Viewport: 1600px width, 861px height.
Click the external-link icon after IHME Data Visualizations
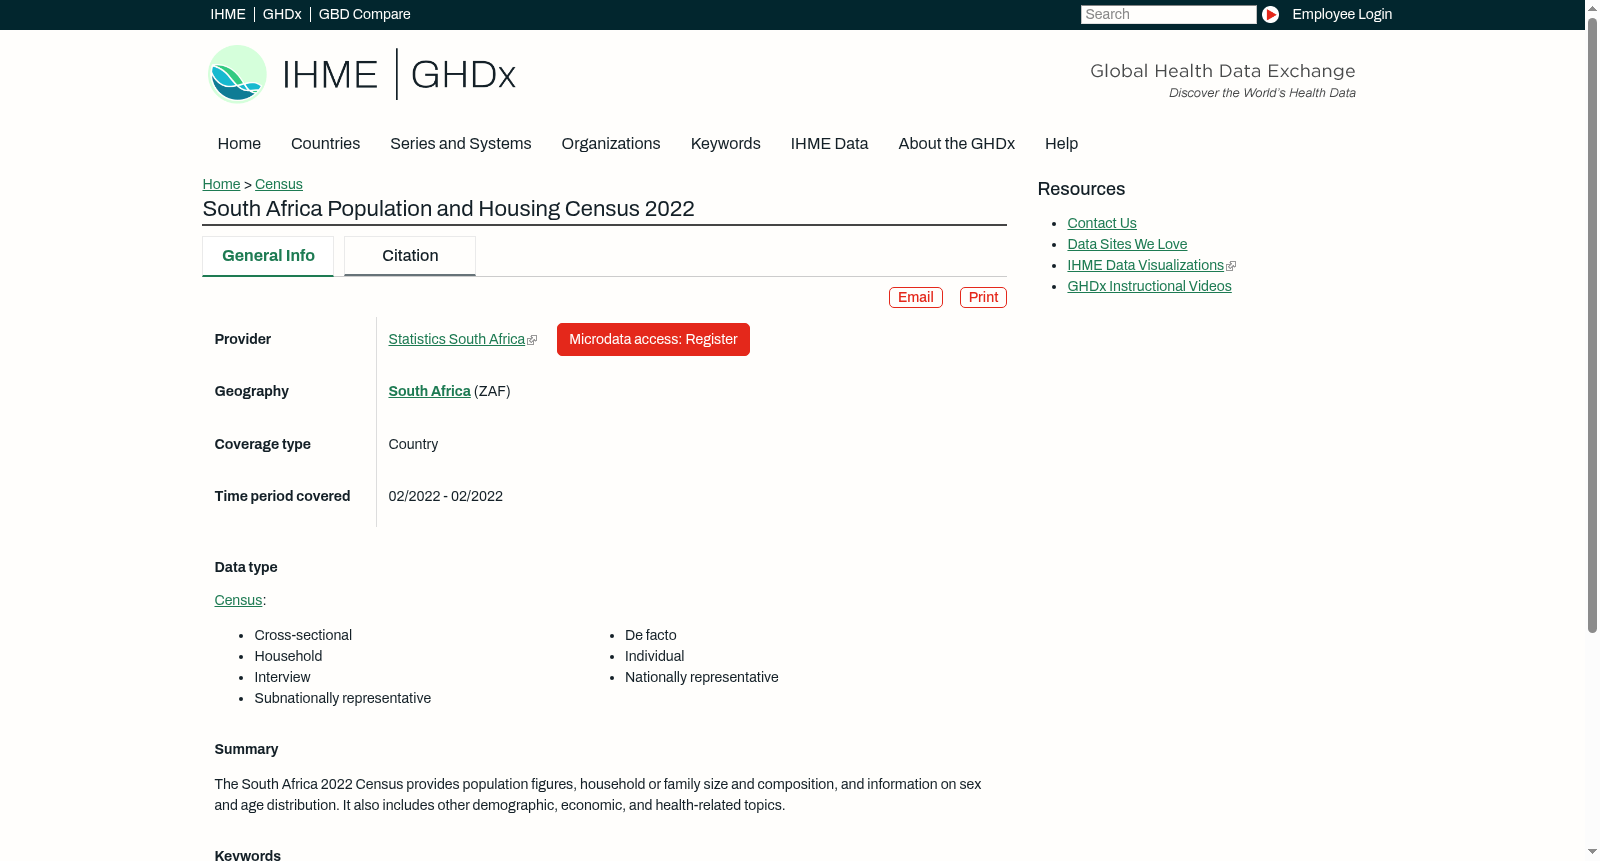(x=1231, y=266)
